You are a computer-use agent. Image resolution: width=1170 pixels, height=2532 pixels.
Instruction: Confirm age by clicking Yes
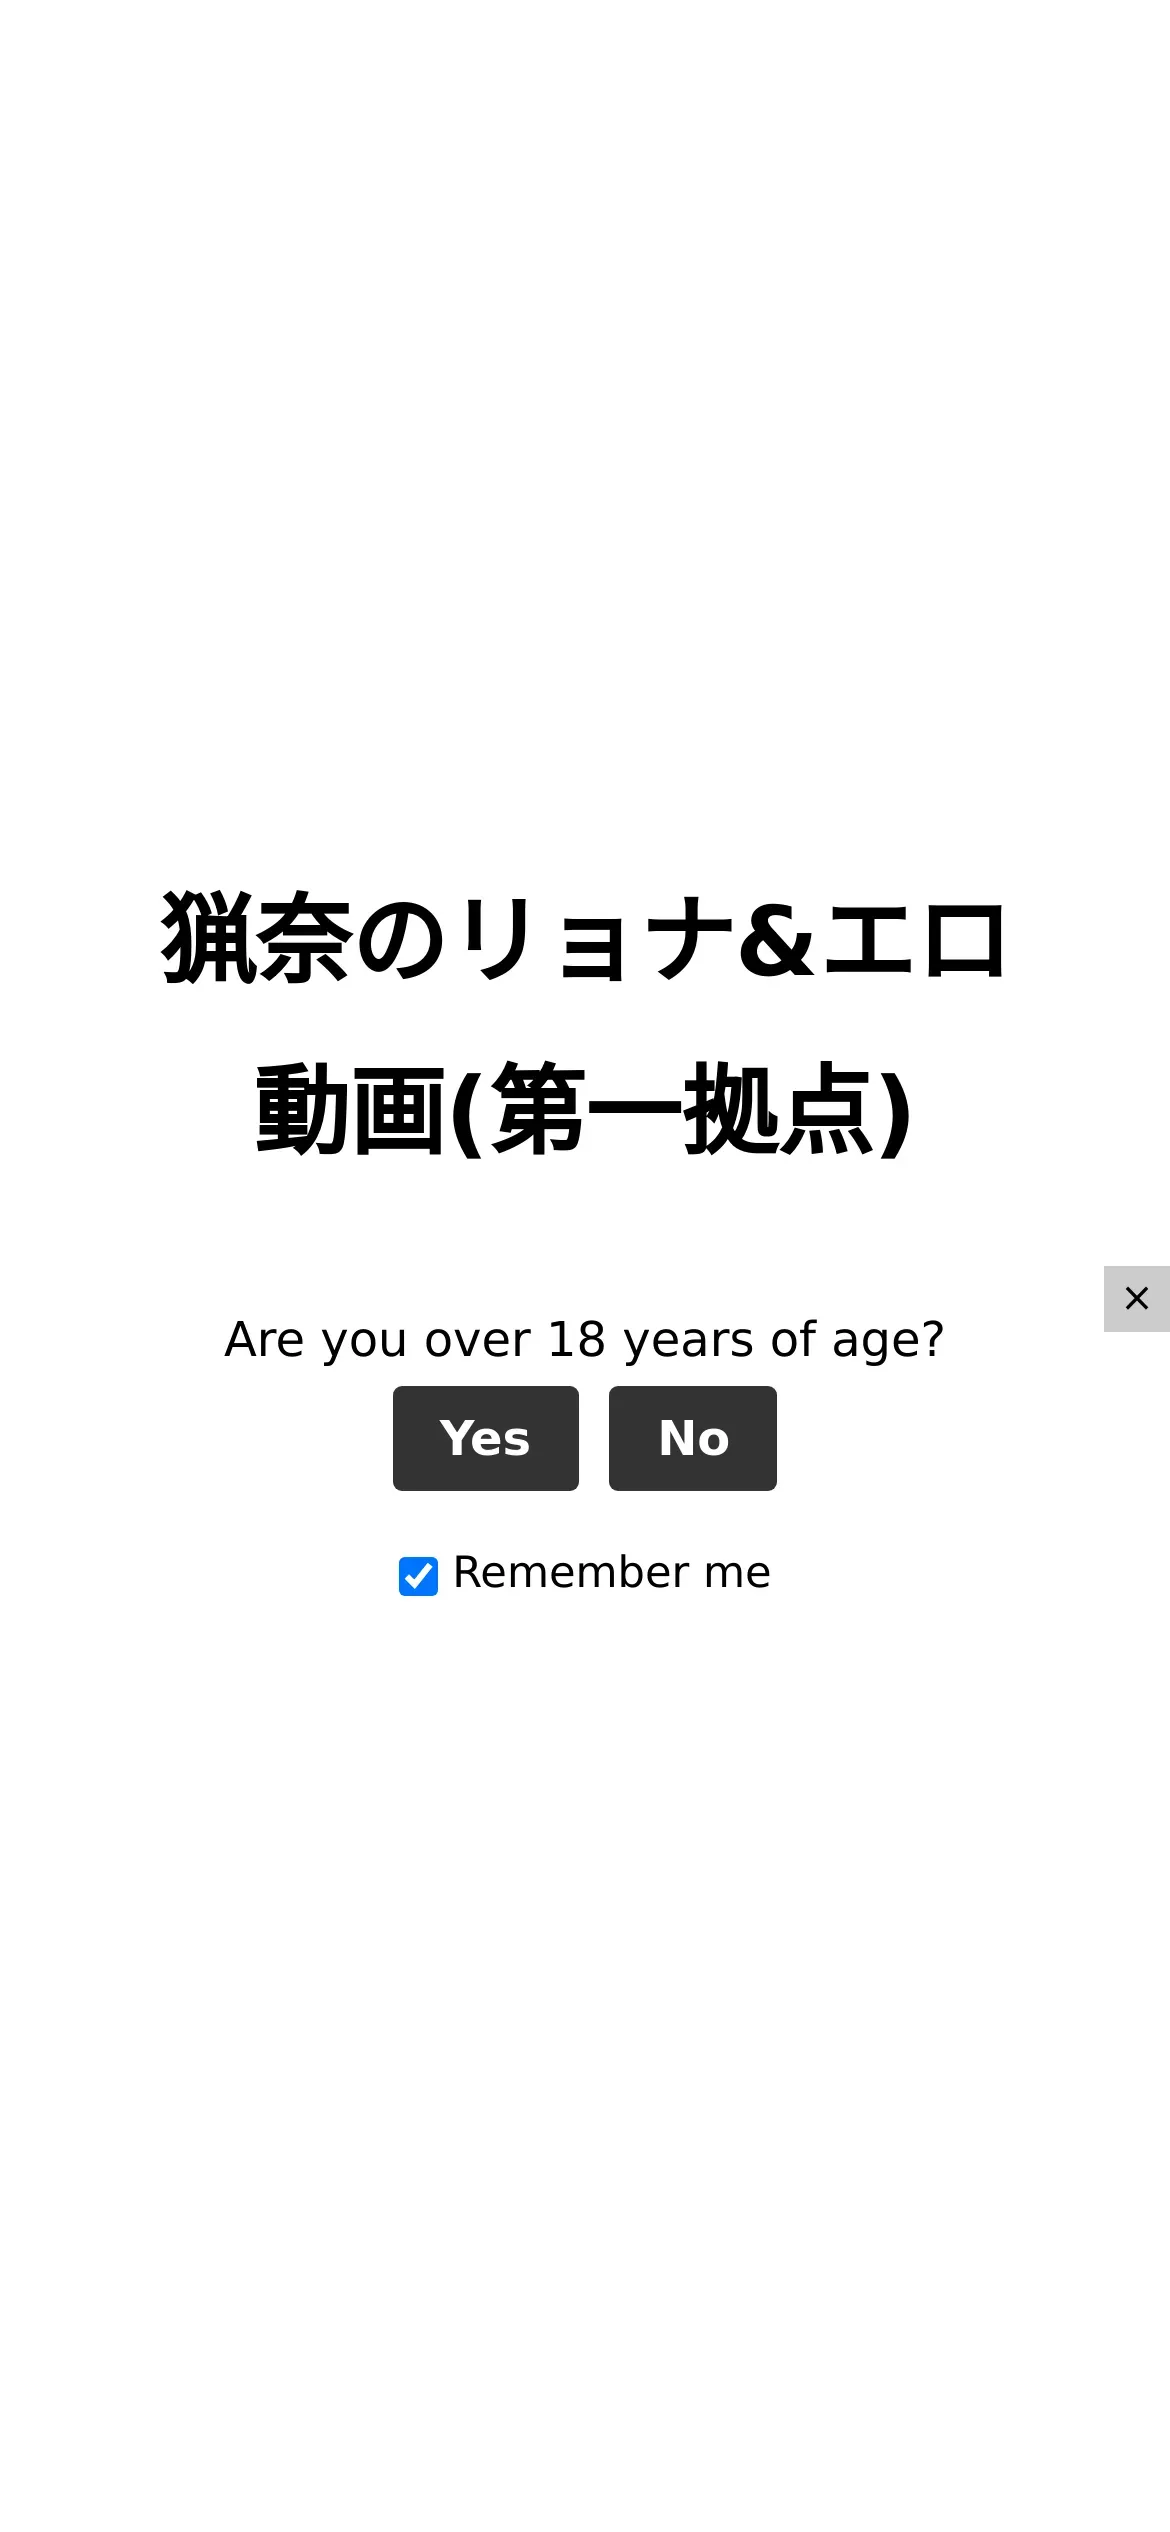(486, 1438)
